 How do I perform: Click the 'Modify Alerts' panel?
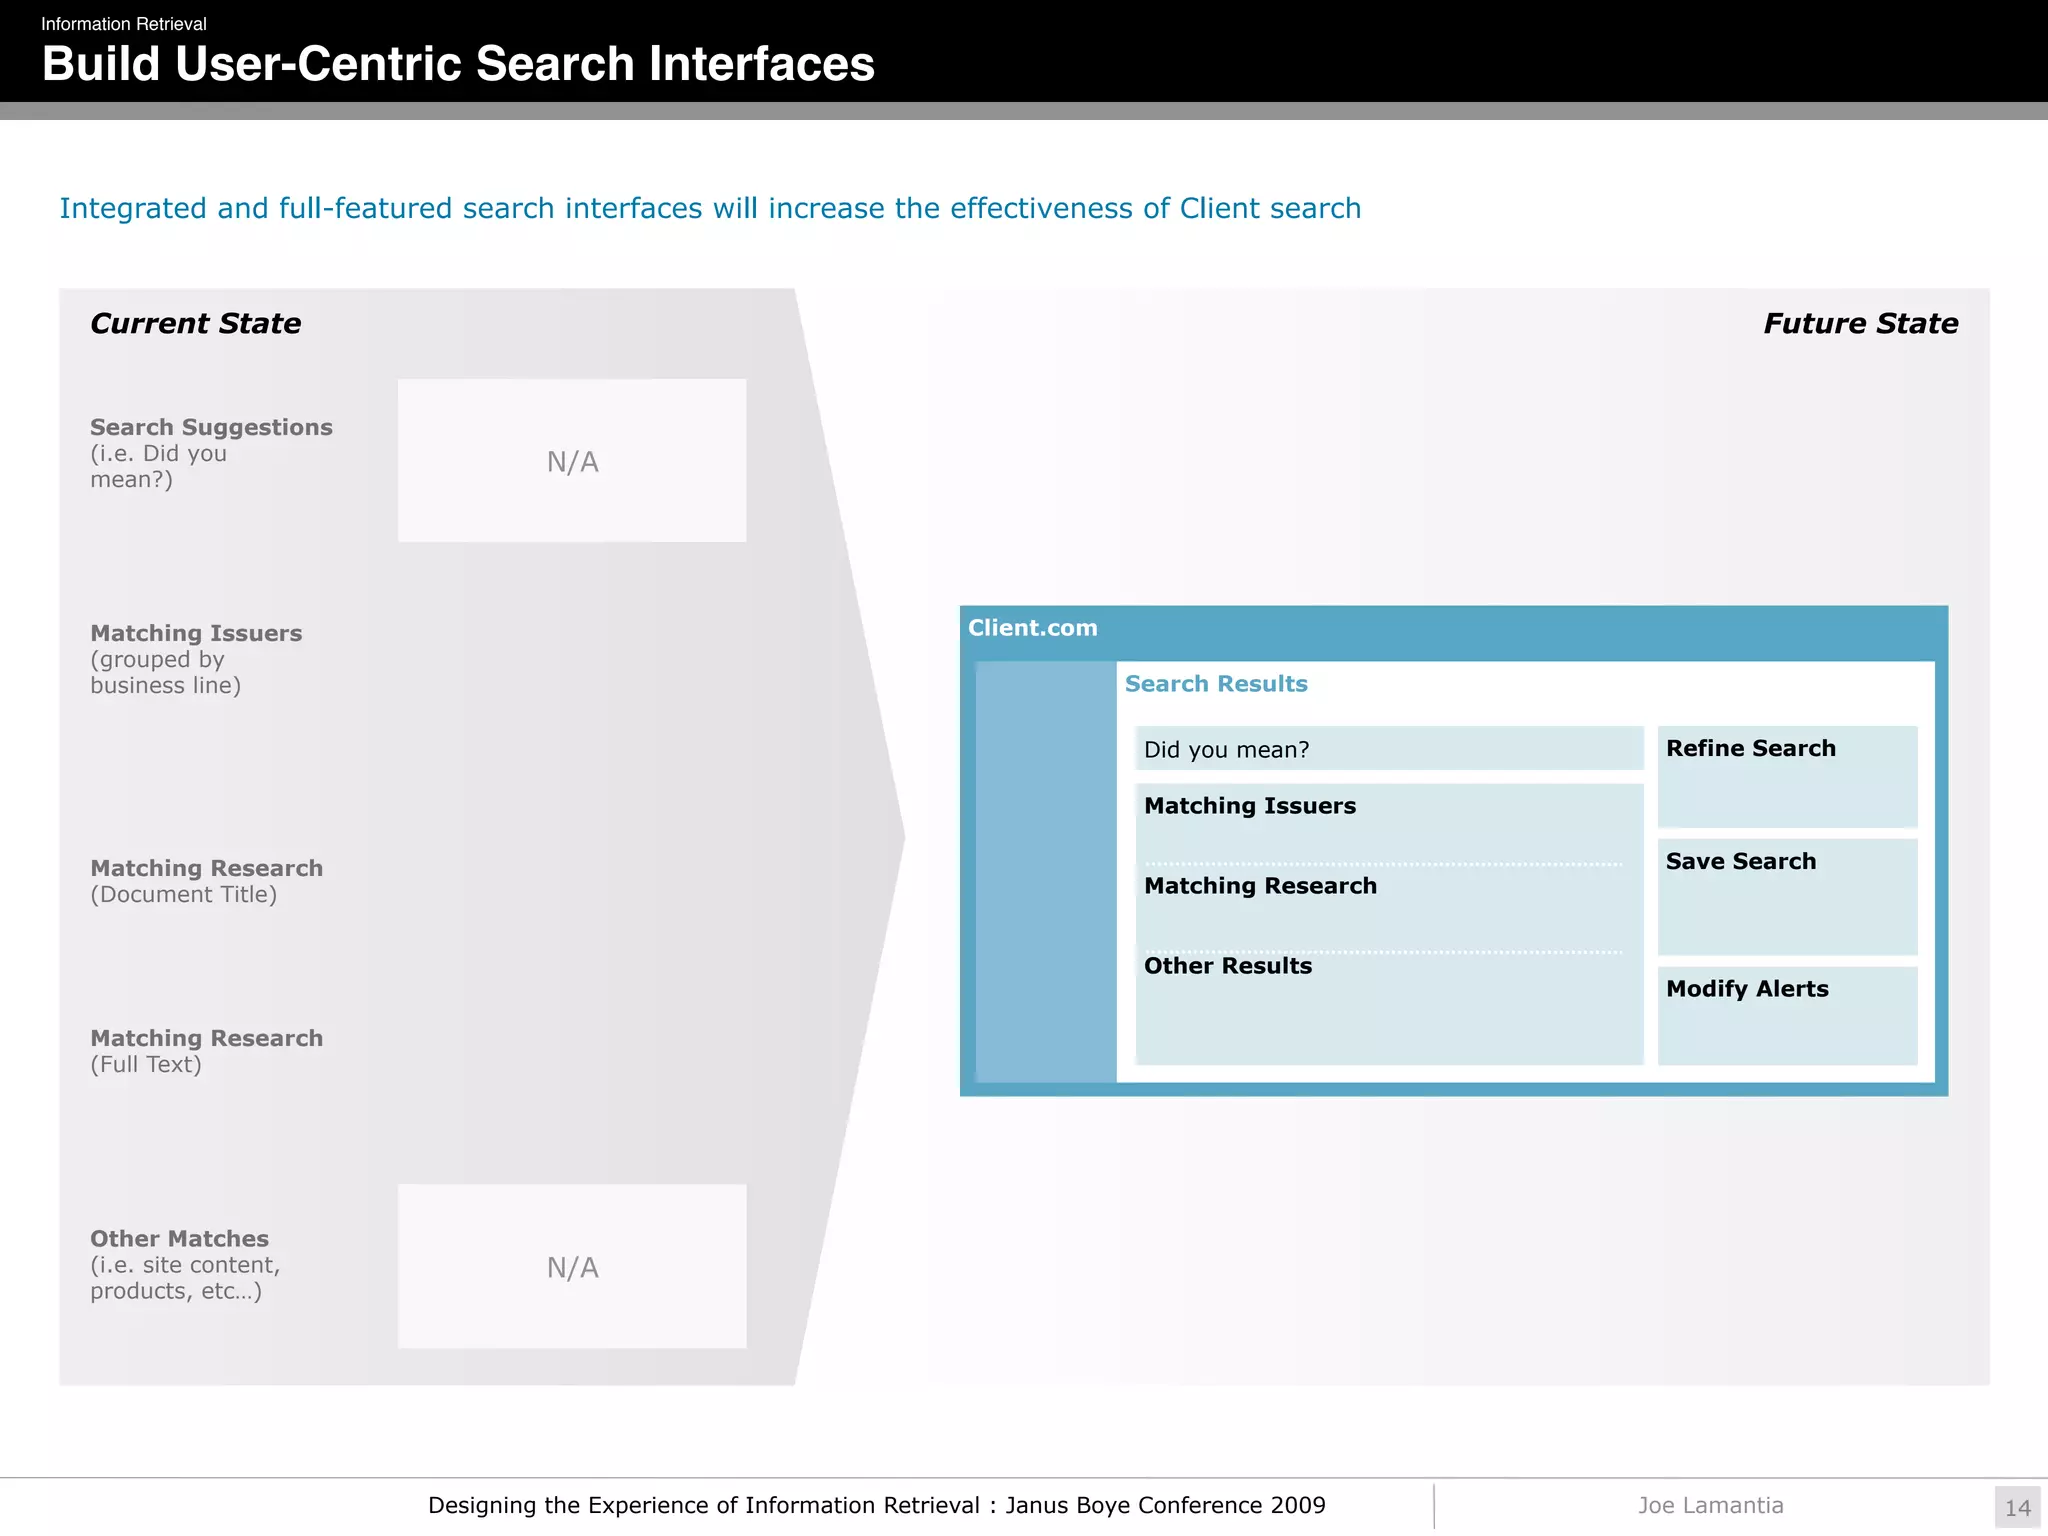click(1787, 1016)
